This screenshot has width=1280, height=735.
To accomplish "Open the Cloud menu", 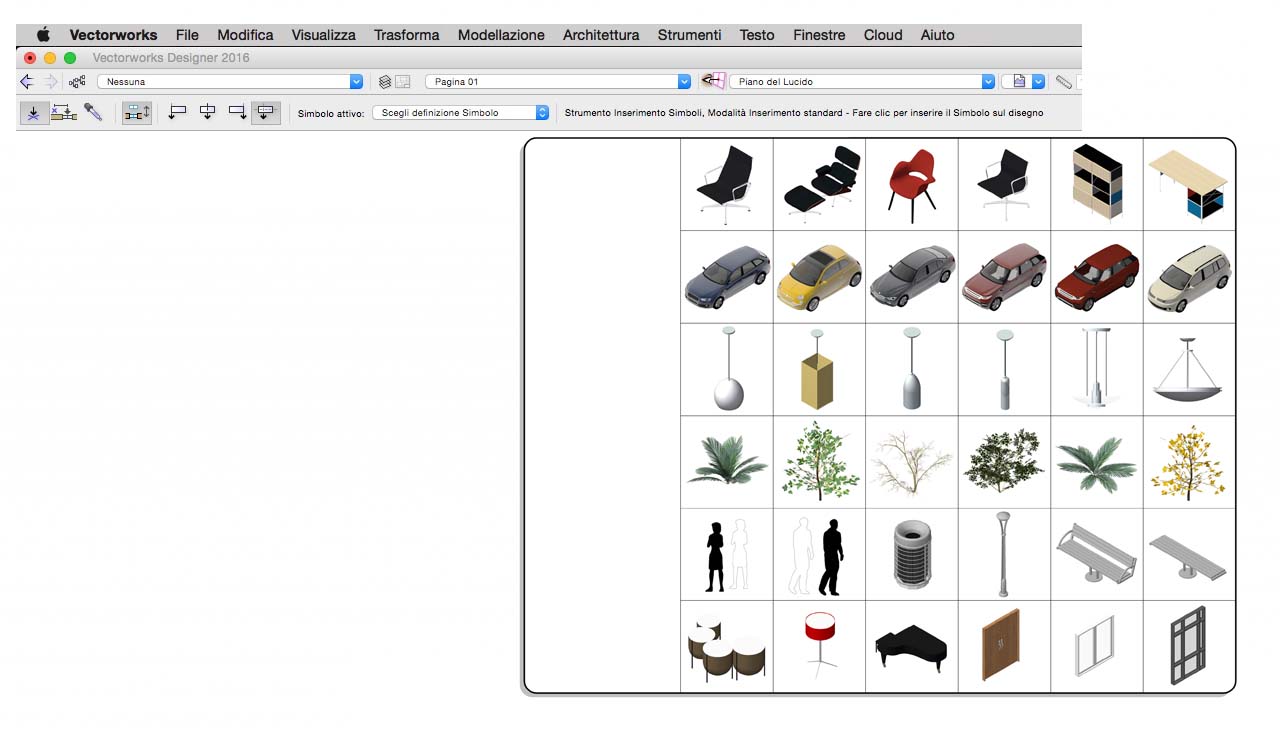I will point(883,35).
